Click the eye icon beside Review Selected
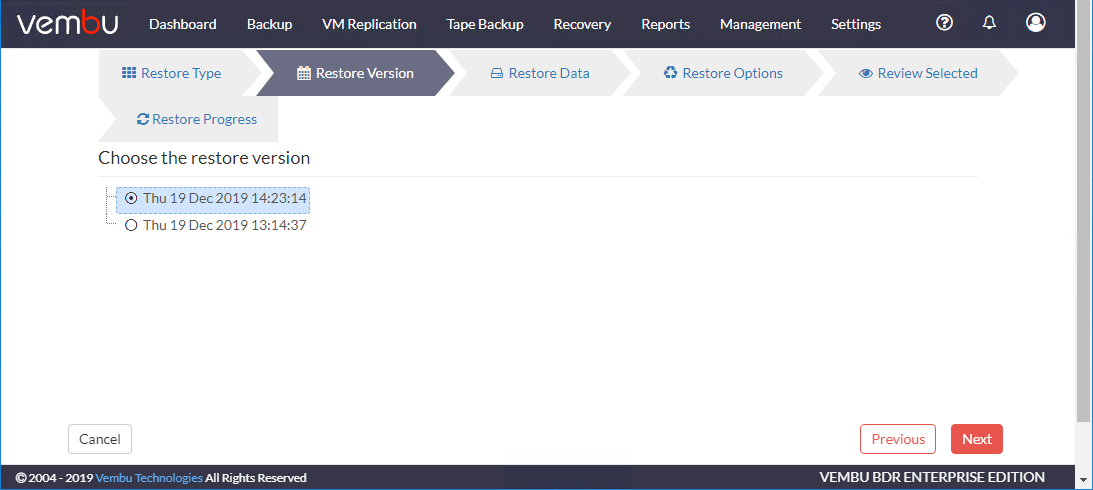 click(x=866, y=73)
